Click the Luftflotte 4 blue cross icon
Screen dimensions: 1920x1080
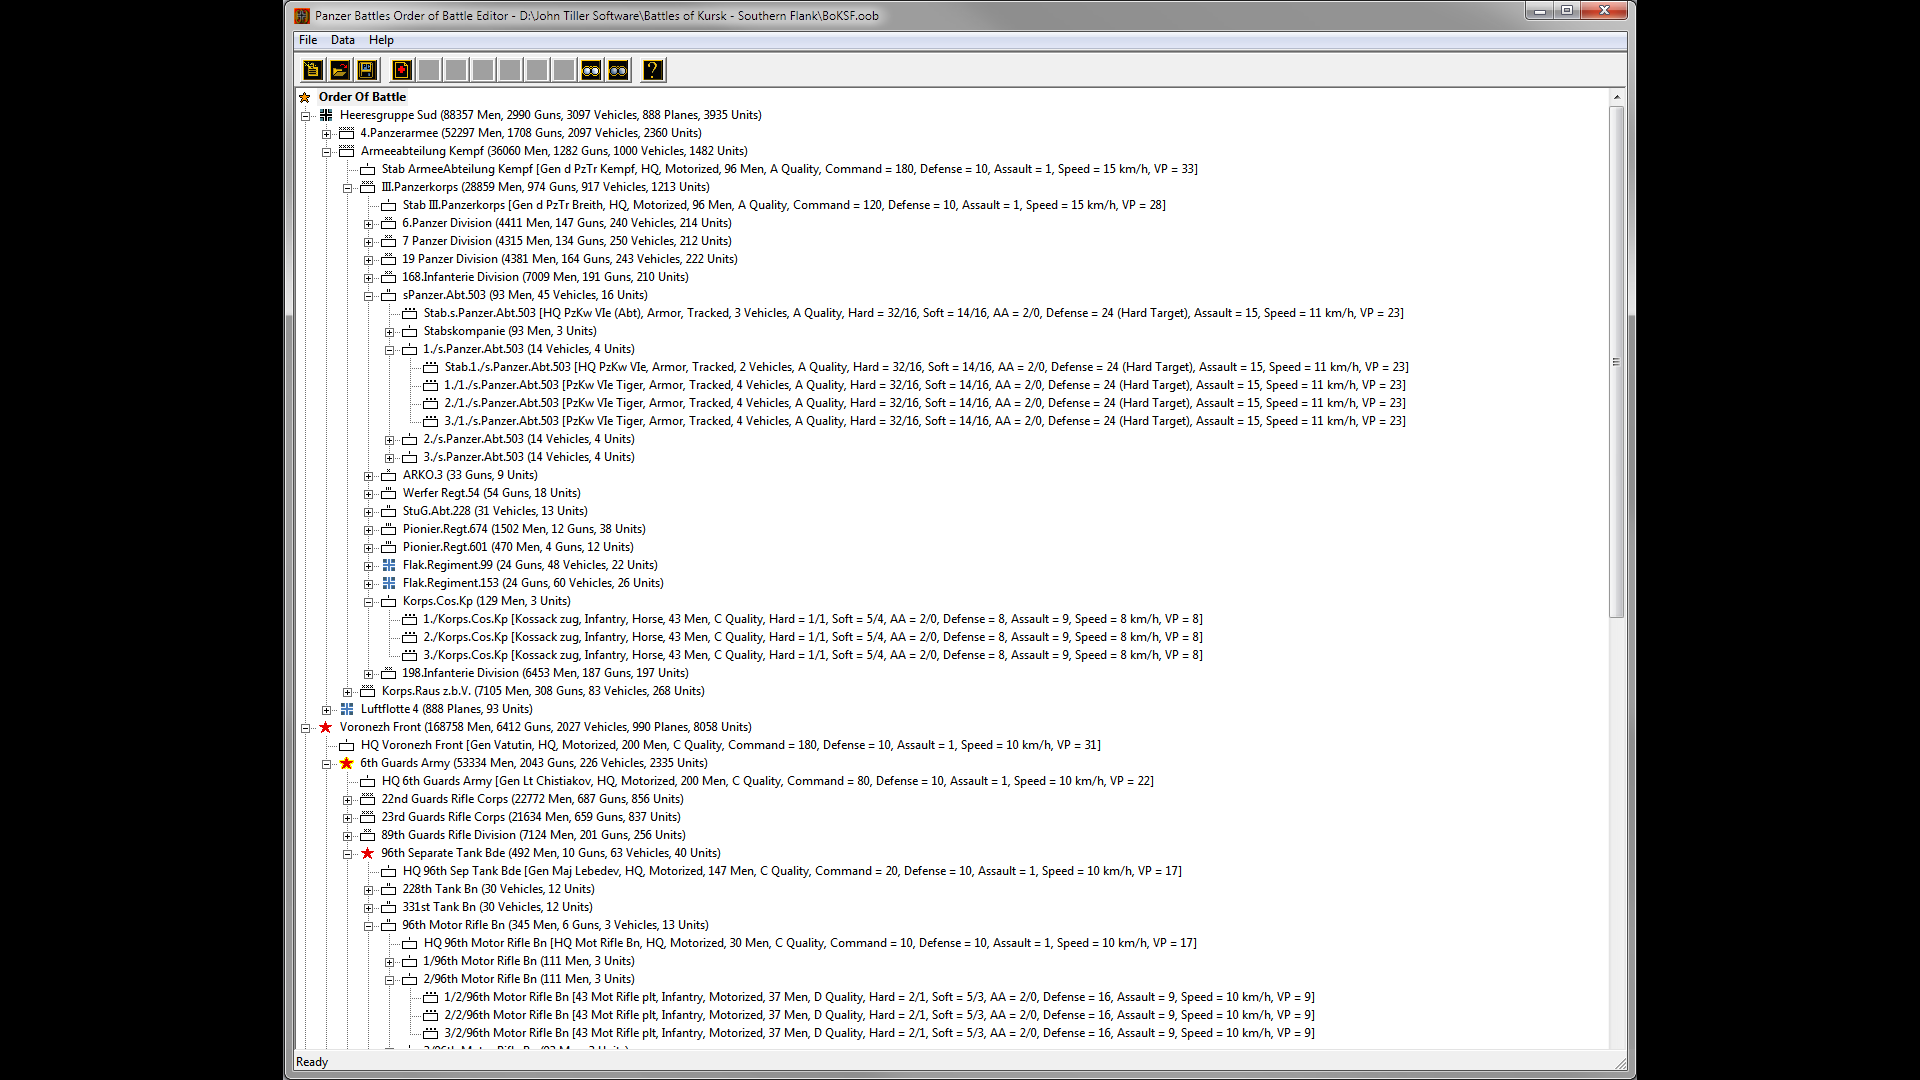tap(347, 709)
